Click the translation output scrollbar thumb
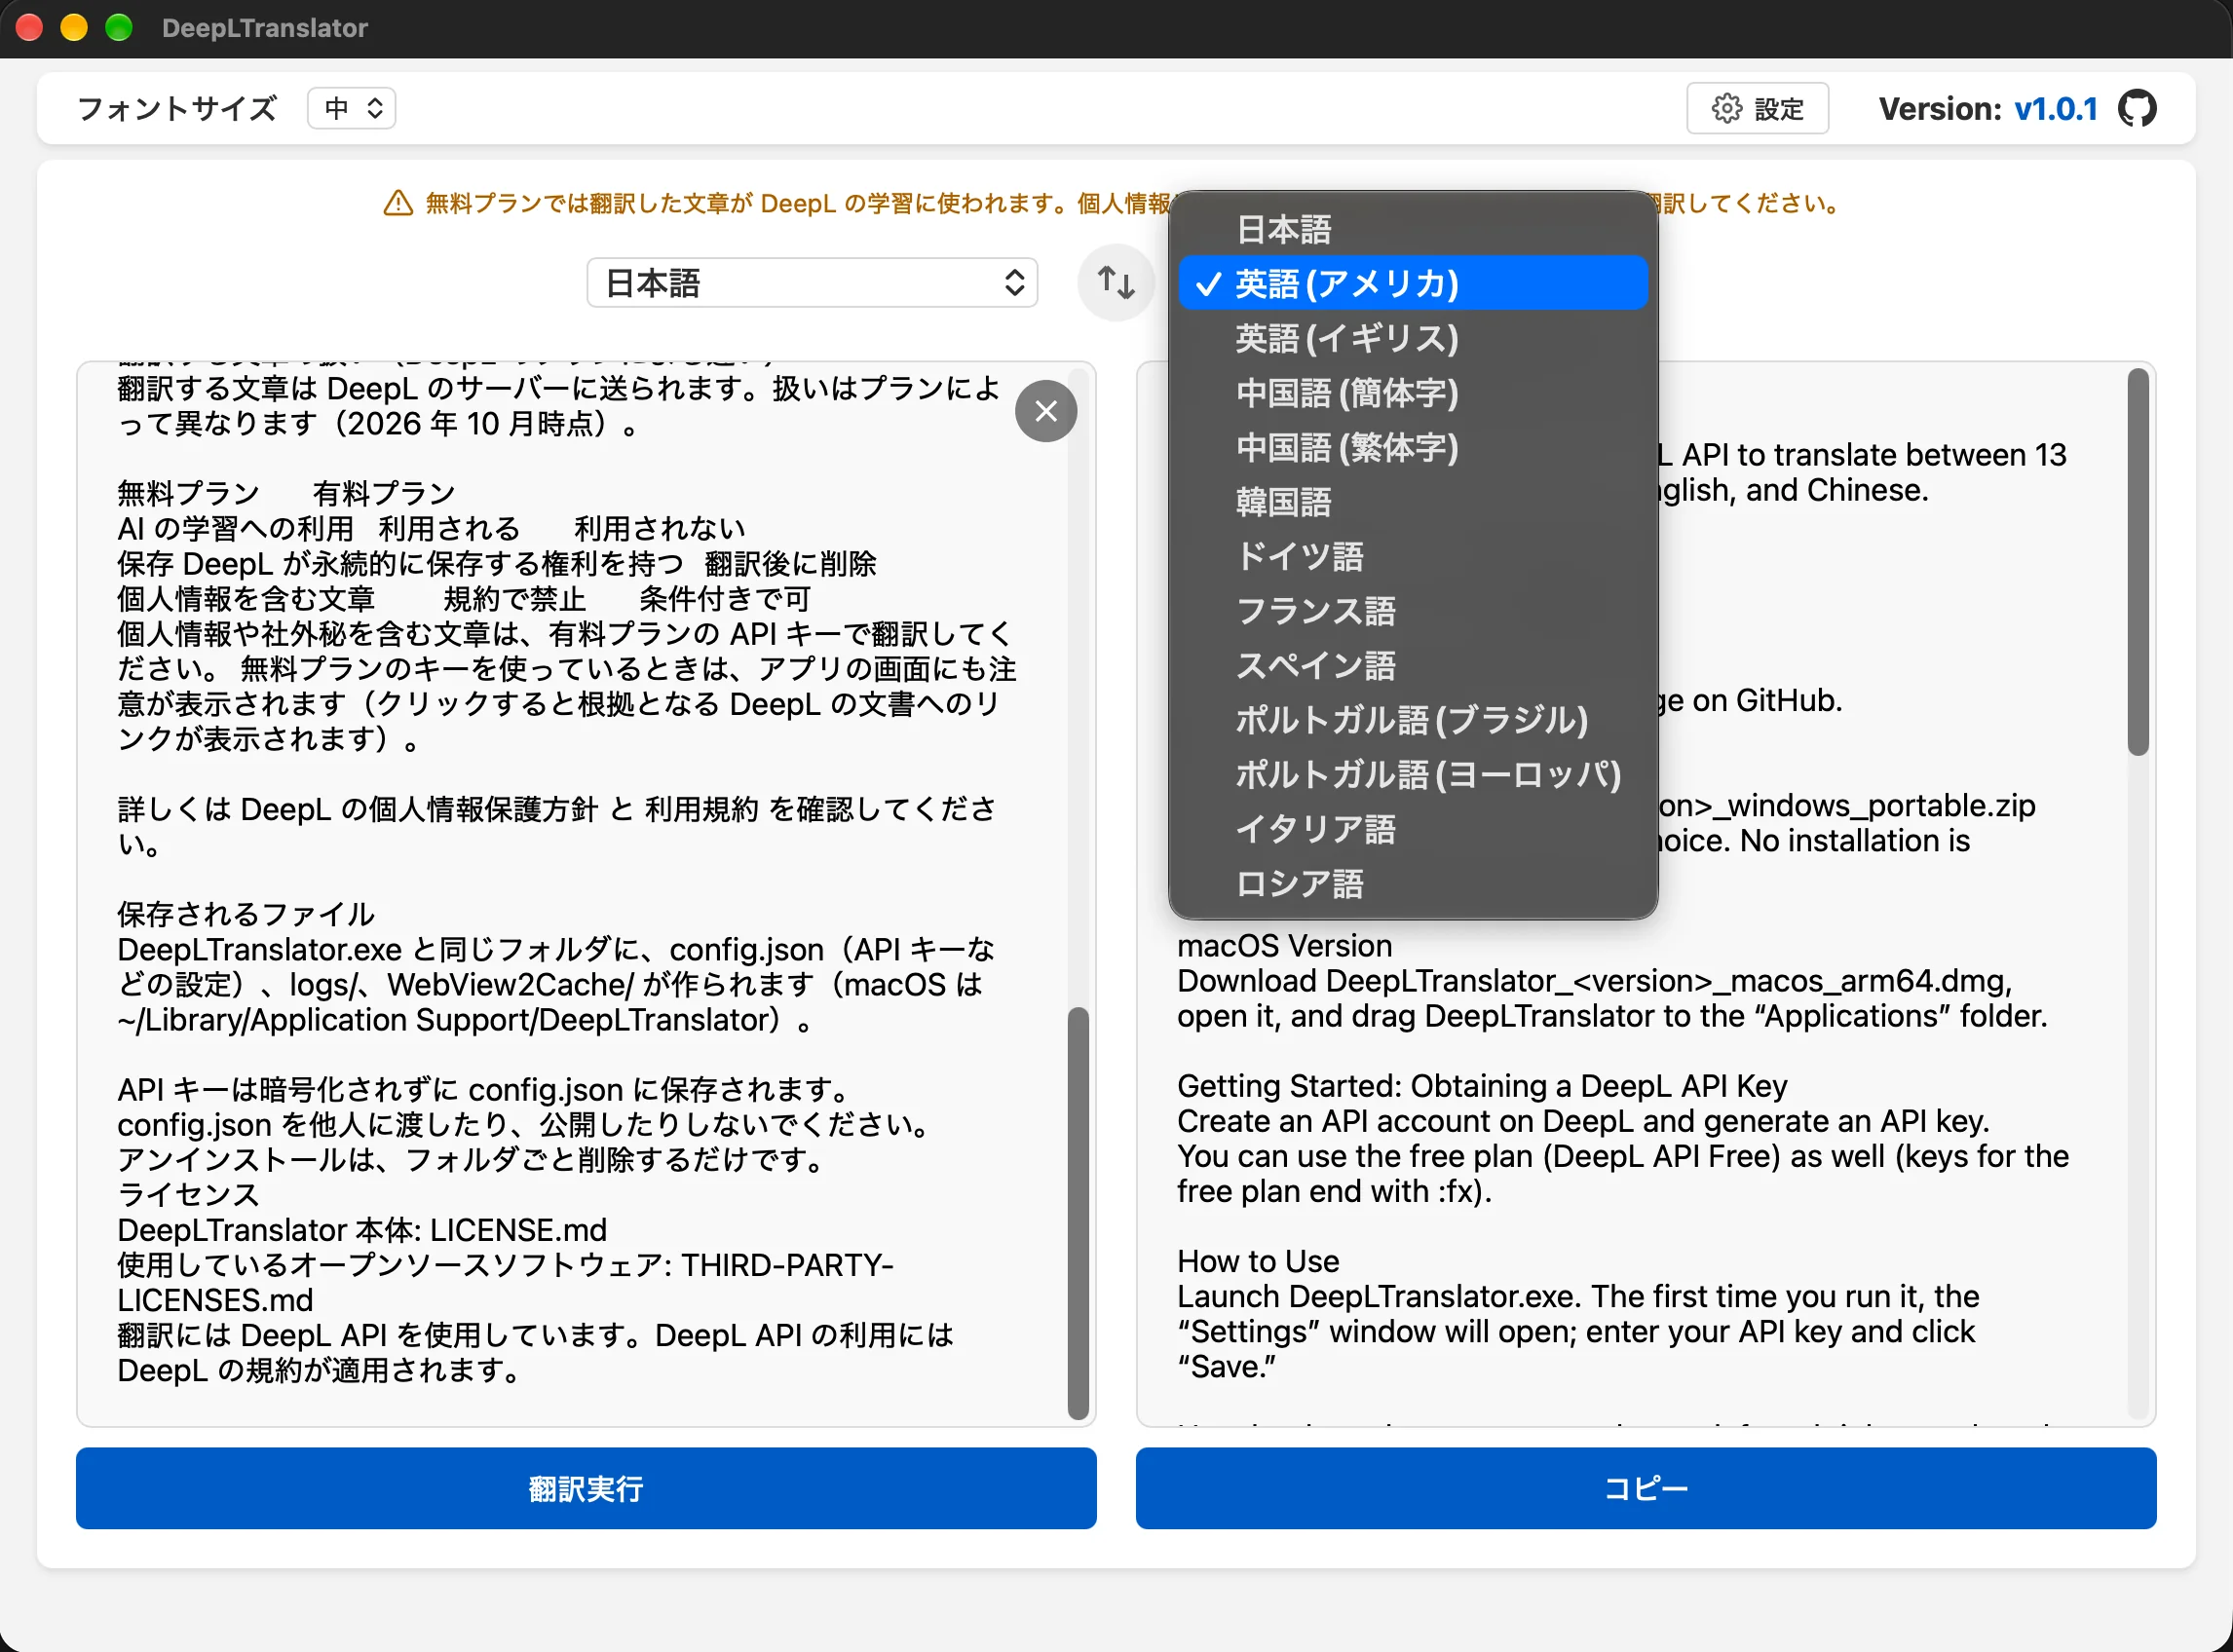 click(x=2138, y=562)
